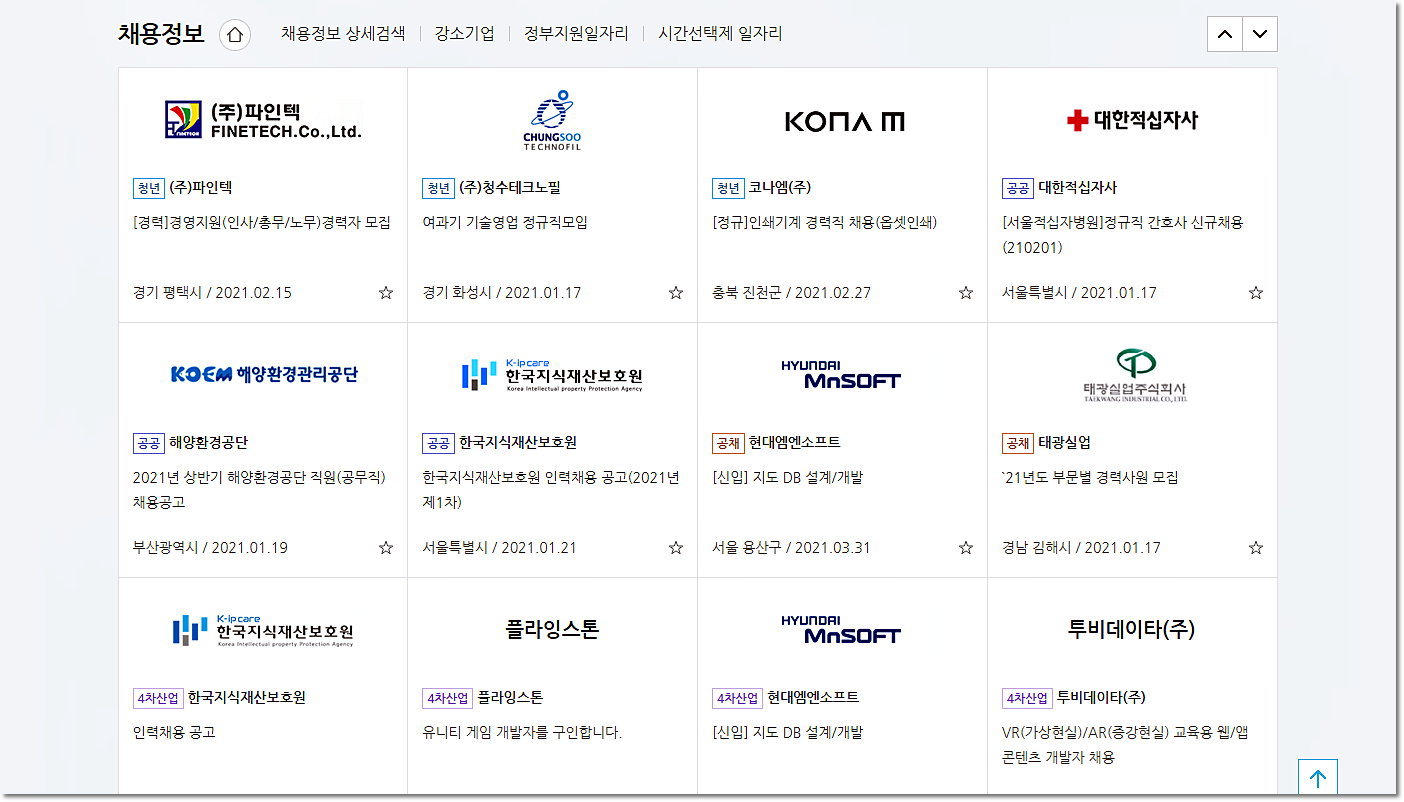The image size is (1404, 802).
Task: Click 한국지식재산보호원 logo in 4차산업 card
Action: click(263, 630)
